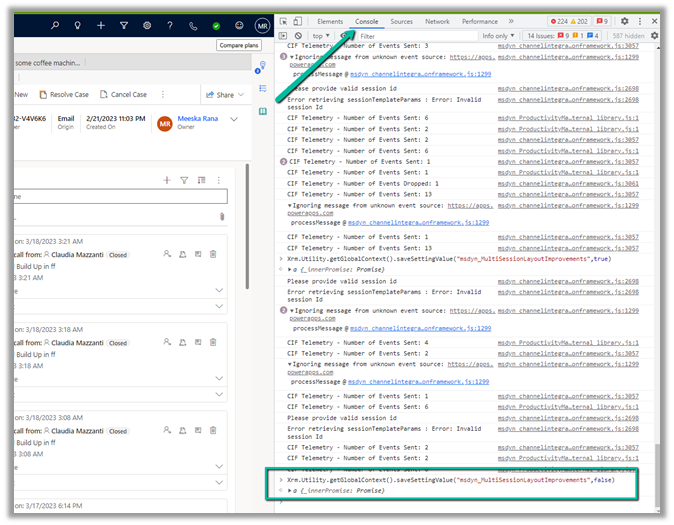
Task: Click the lightbulb icon in the top bar
Action: click(x=77, y=25)
